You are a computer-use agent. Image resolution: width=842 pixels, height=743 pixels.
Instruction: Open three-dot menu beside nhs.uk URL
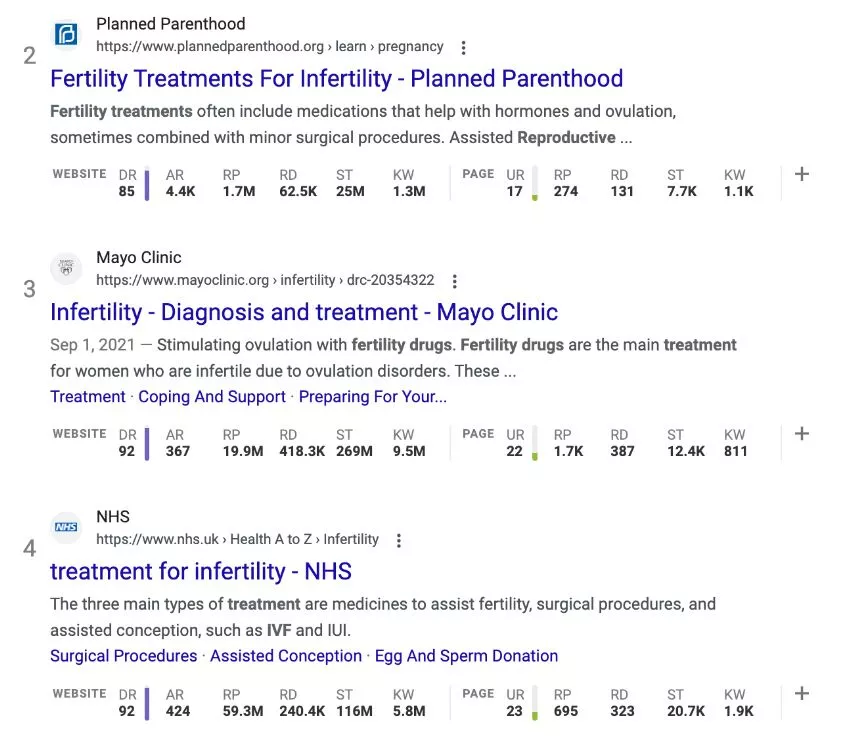[399, 540]
